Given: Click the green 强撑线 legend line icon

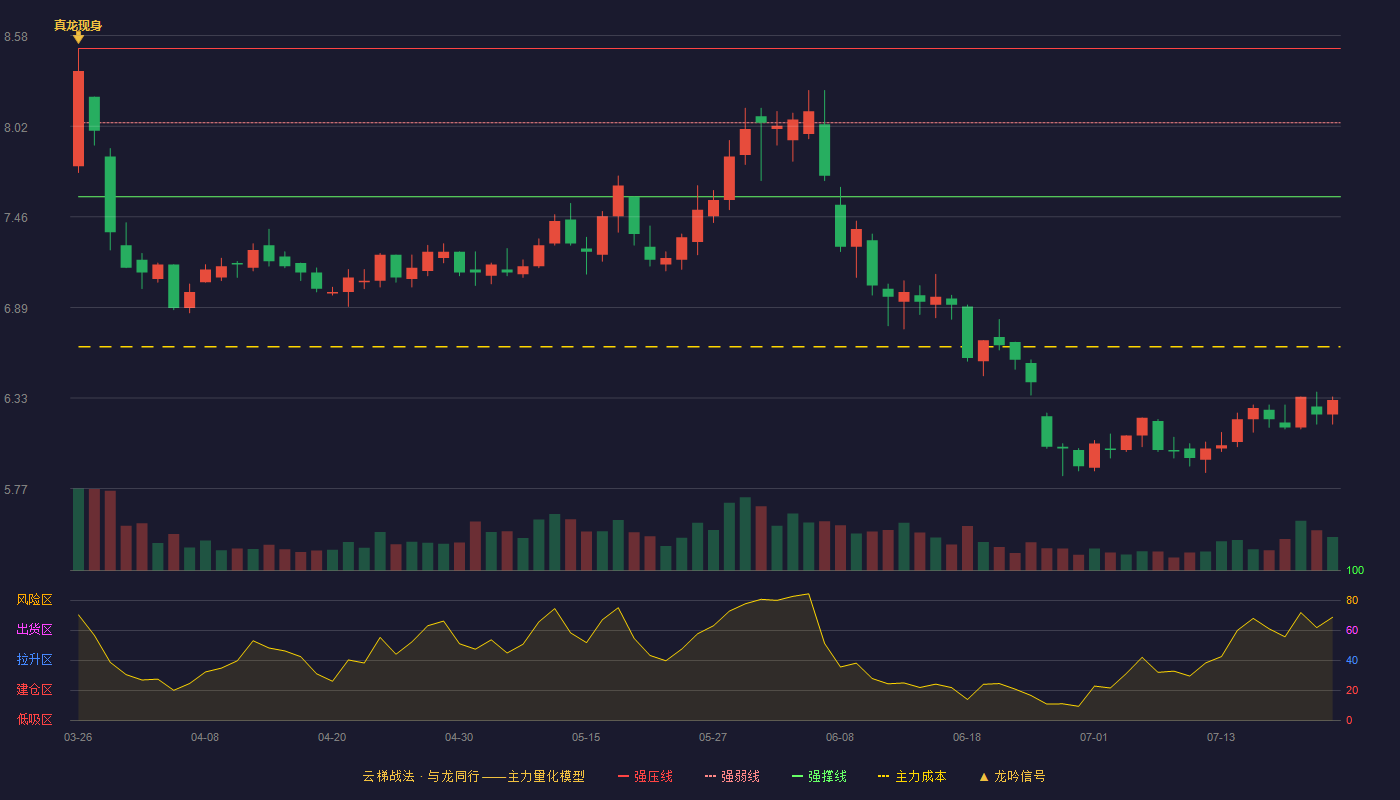Looking at the screenshot, I should click(797, 776).
